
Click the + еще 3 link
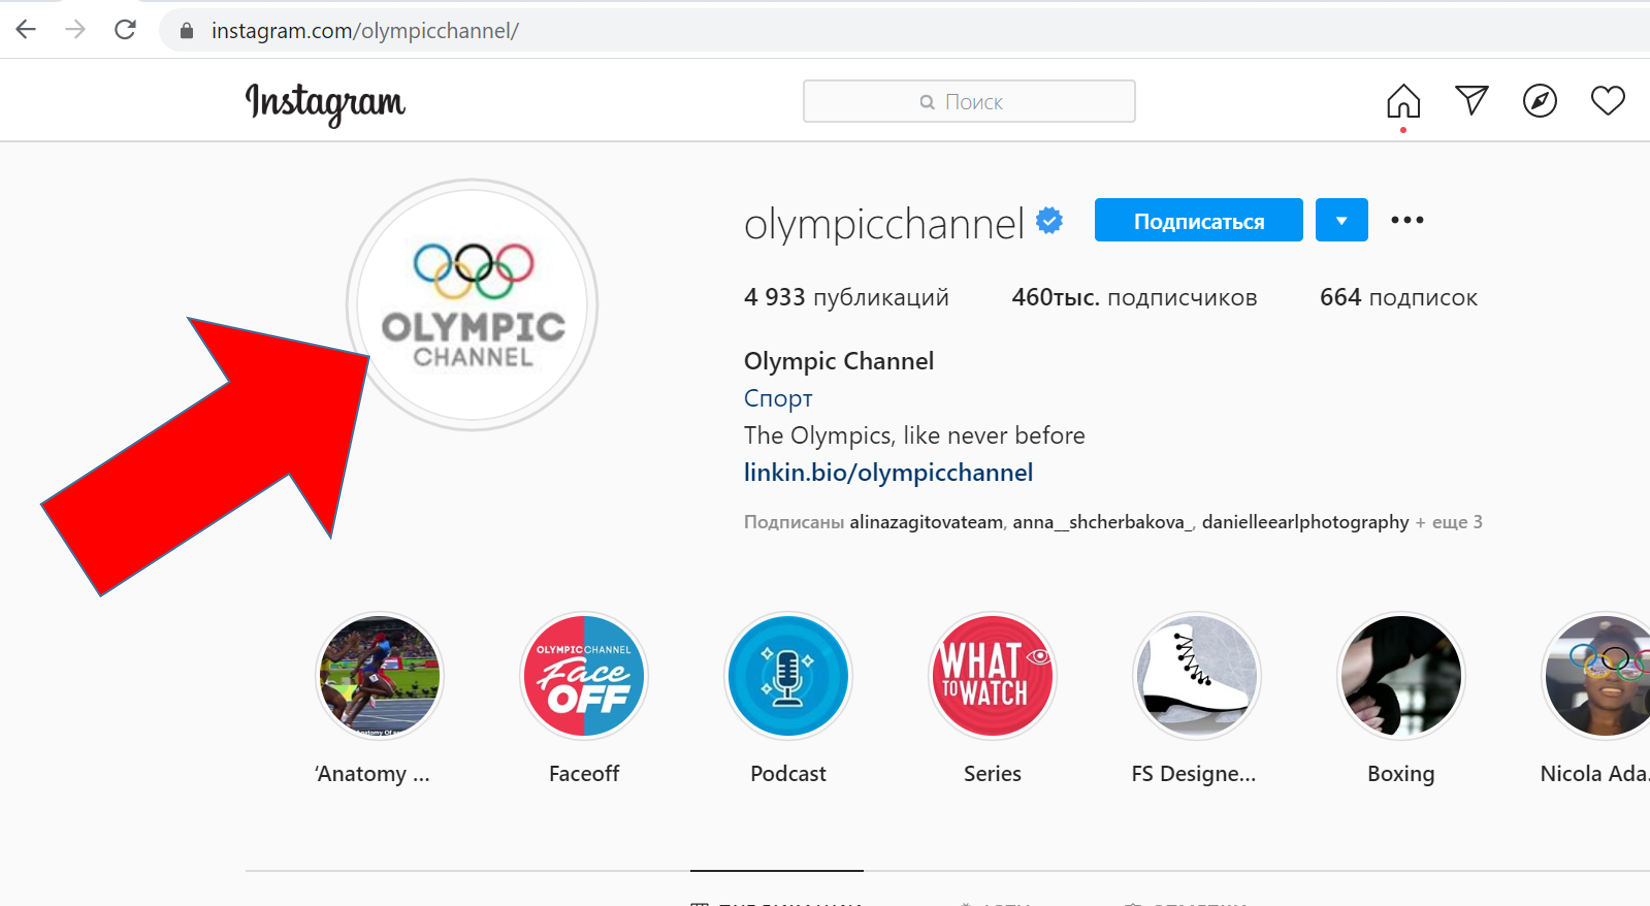click(x=1449, y=522)
